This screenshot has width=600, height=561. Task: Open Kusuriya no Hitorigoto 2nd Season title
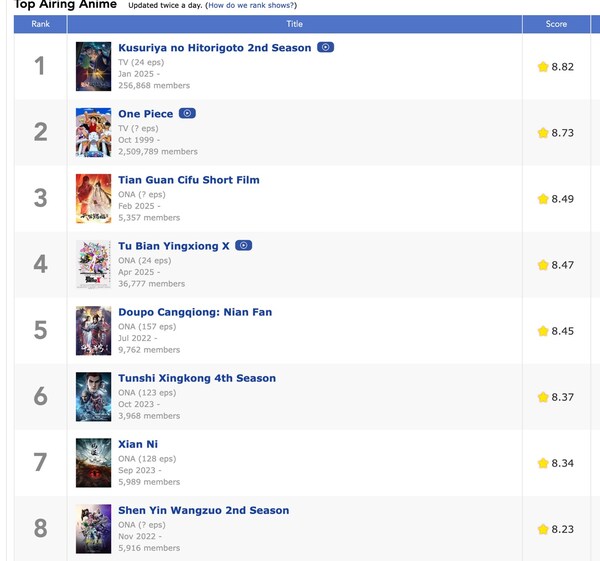[x=214, y=48]
